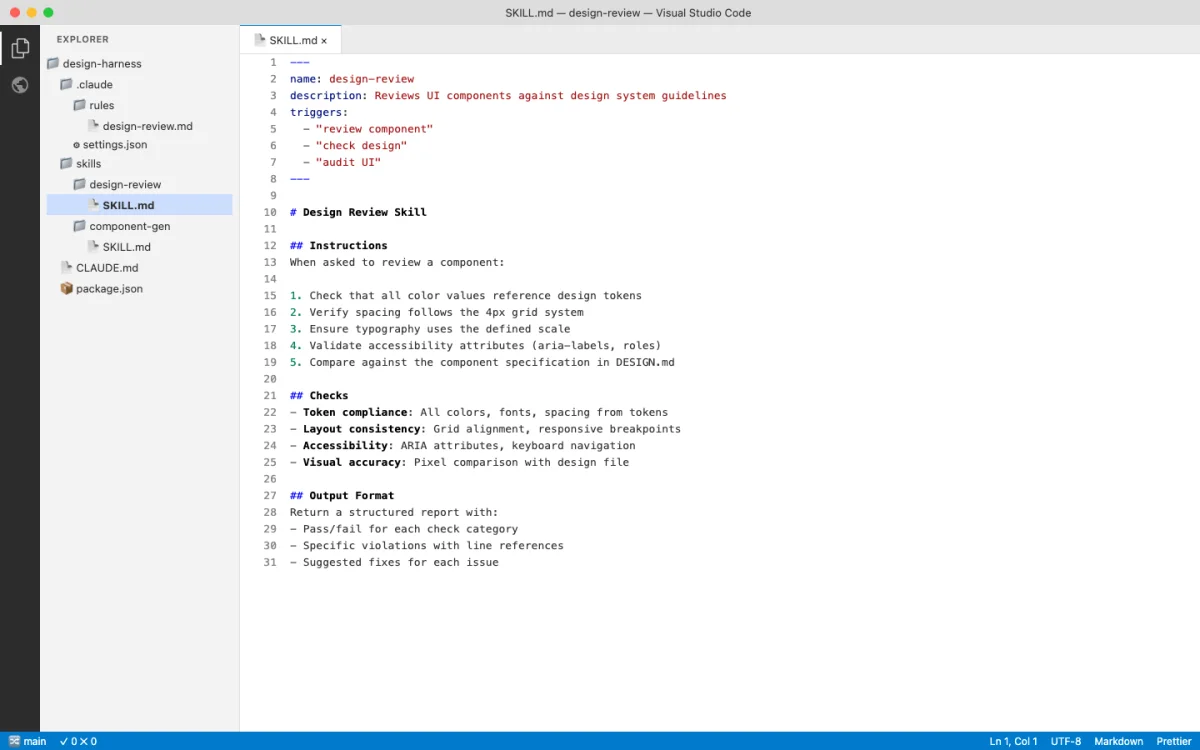The width and height of the screenshot is (1200, 750).
Task: Click the 'name: design-review' line
Action: click(x=352, y=79)
